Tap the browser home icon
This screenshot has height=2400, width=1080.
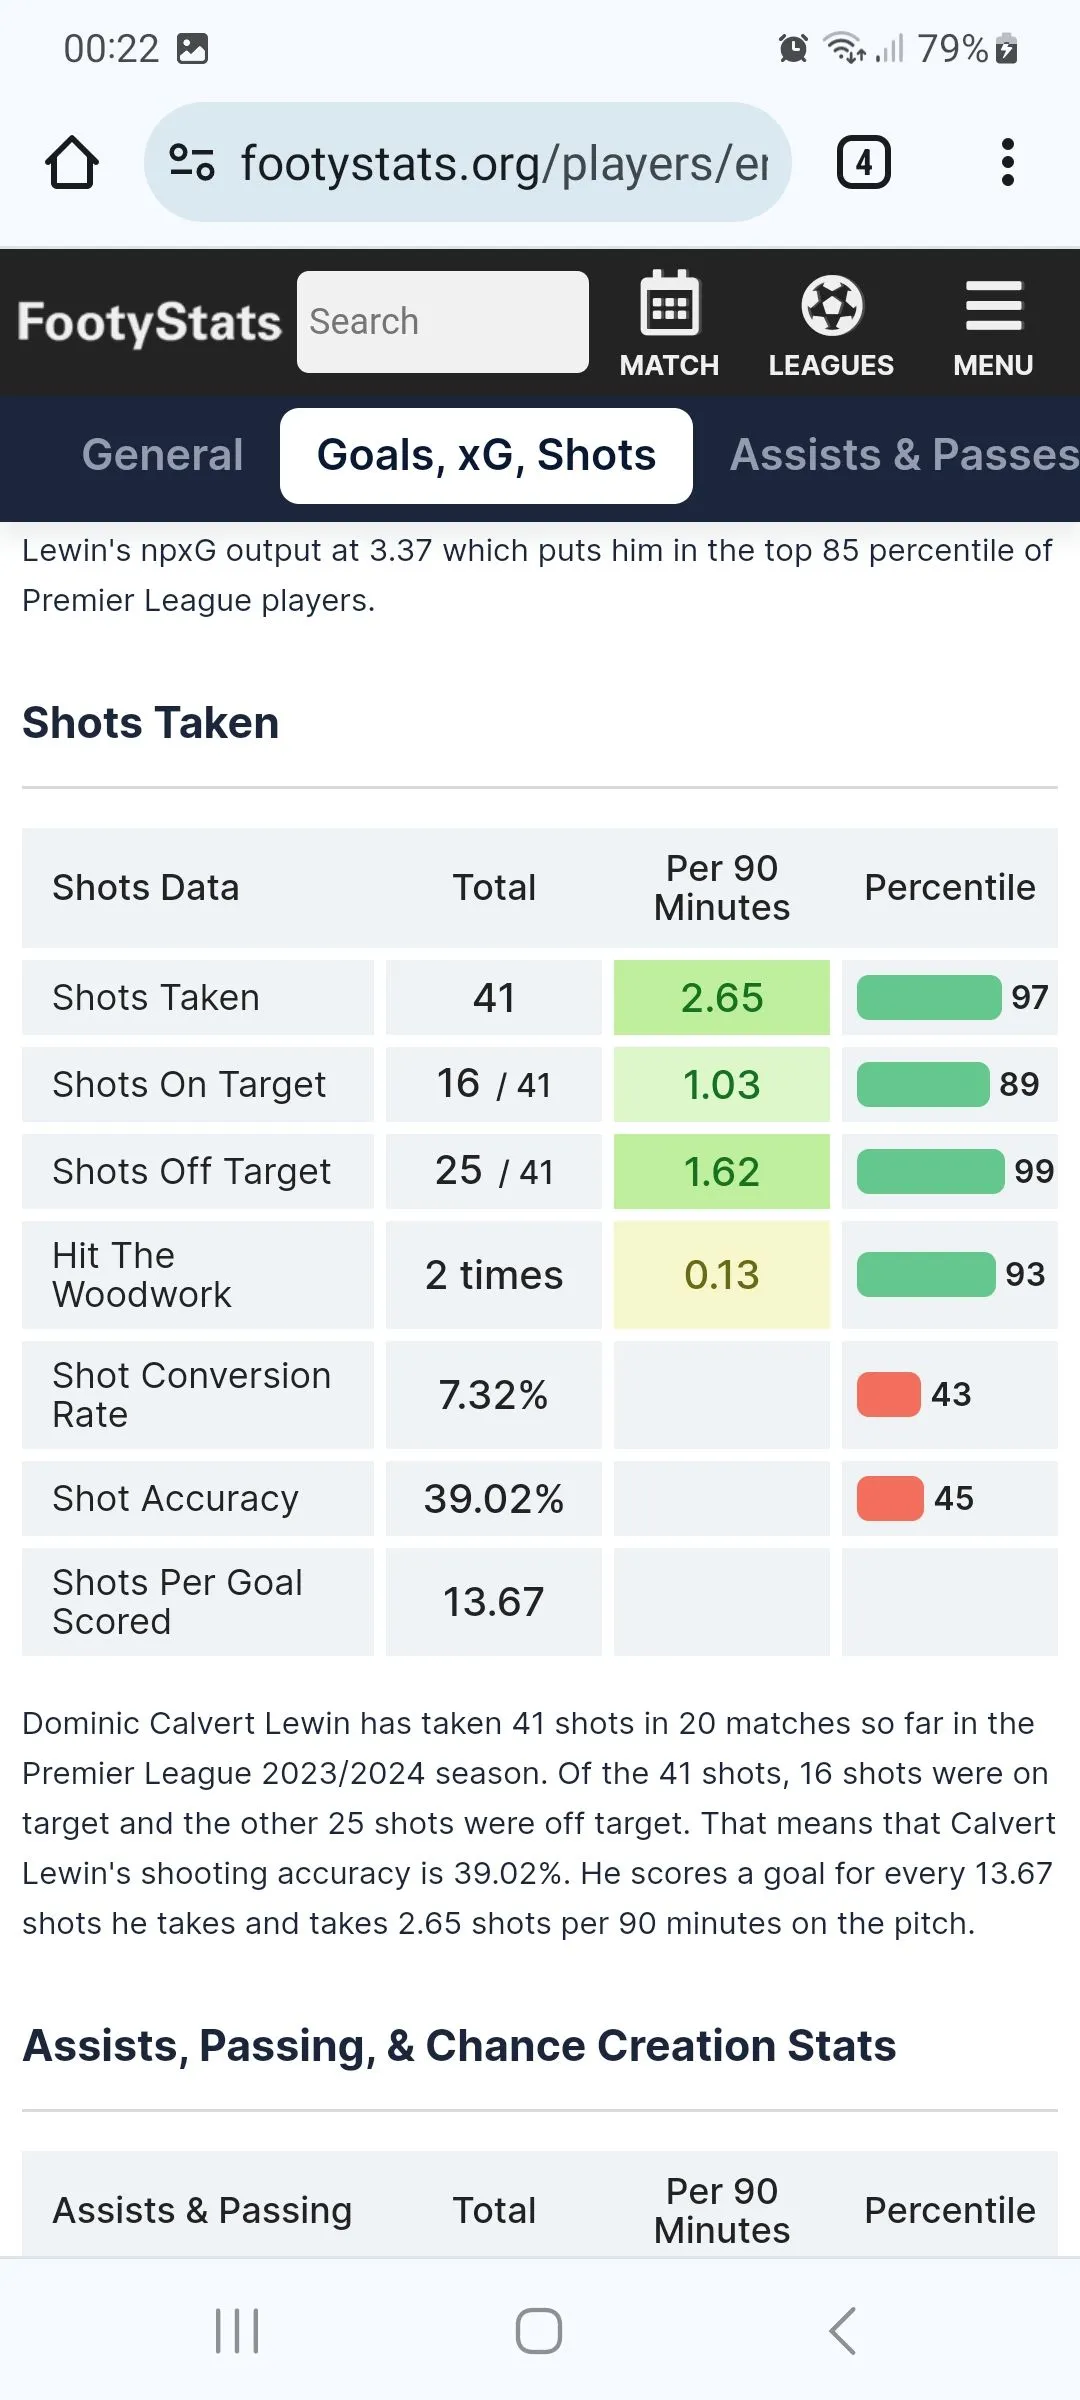tap(72, 162)
